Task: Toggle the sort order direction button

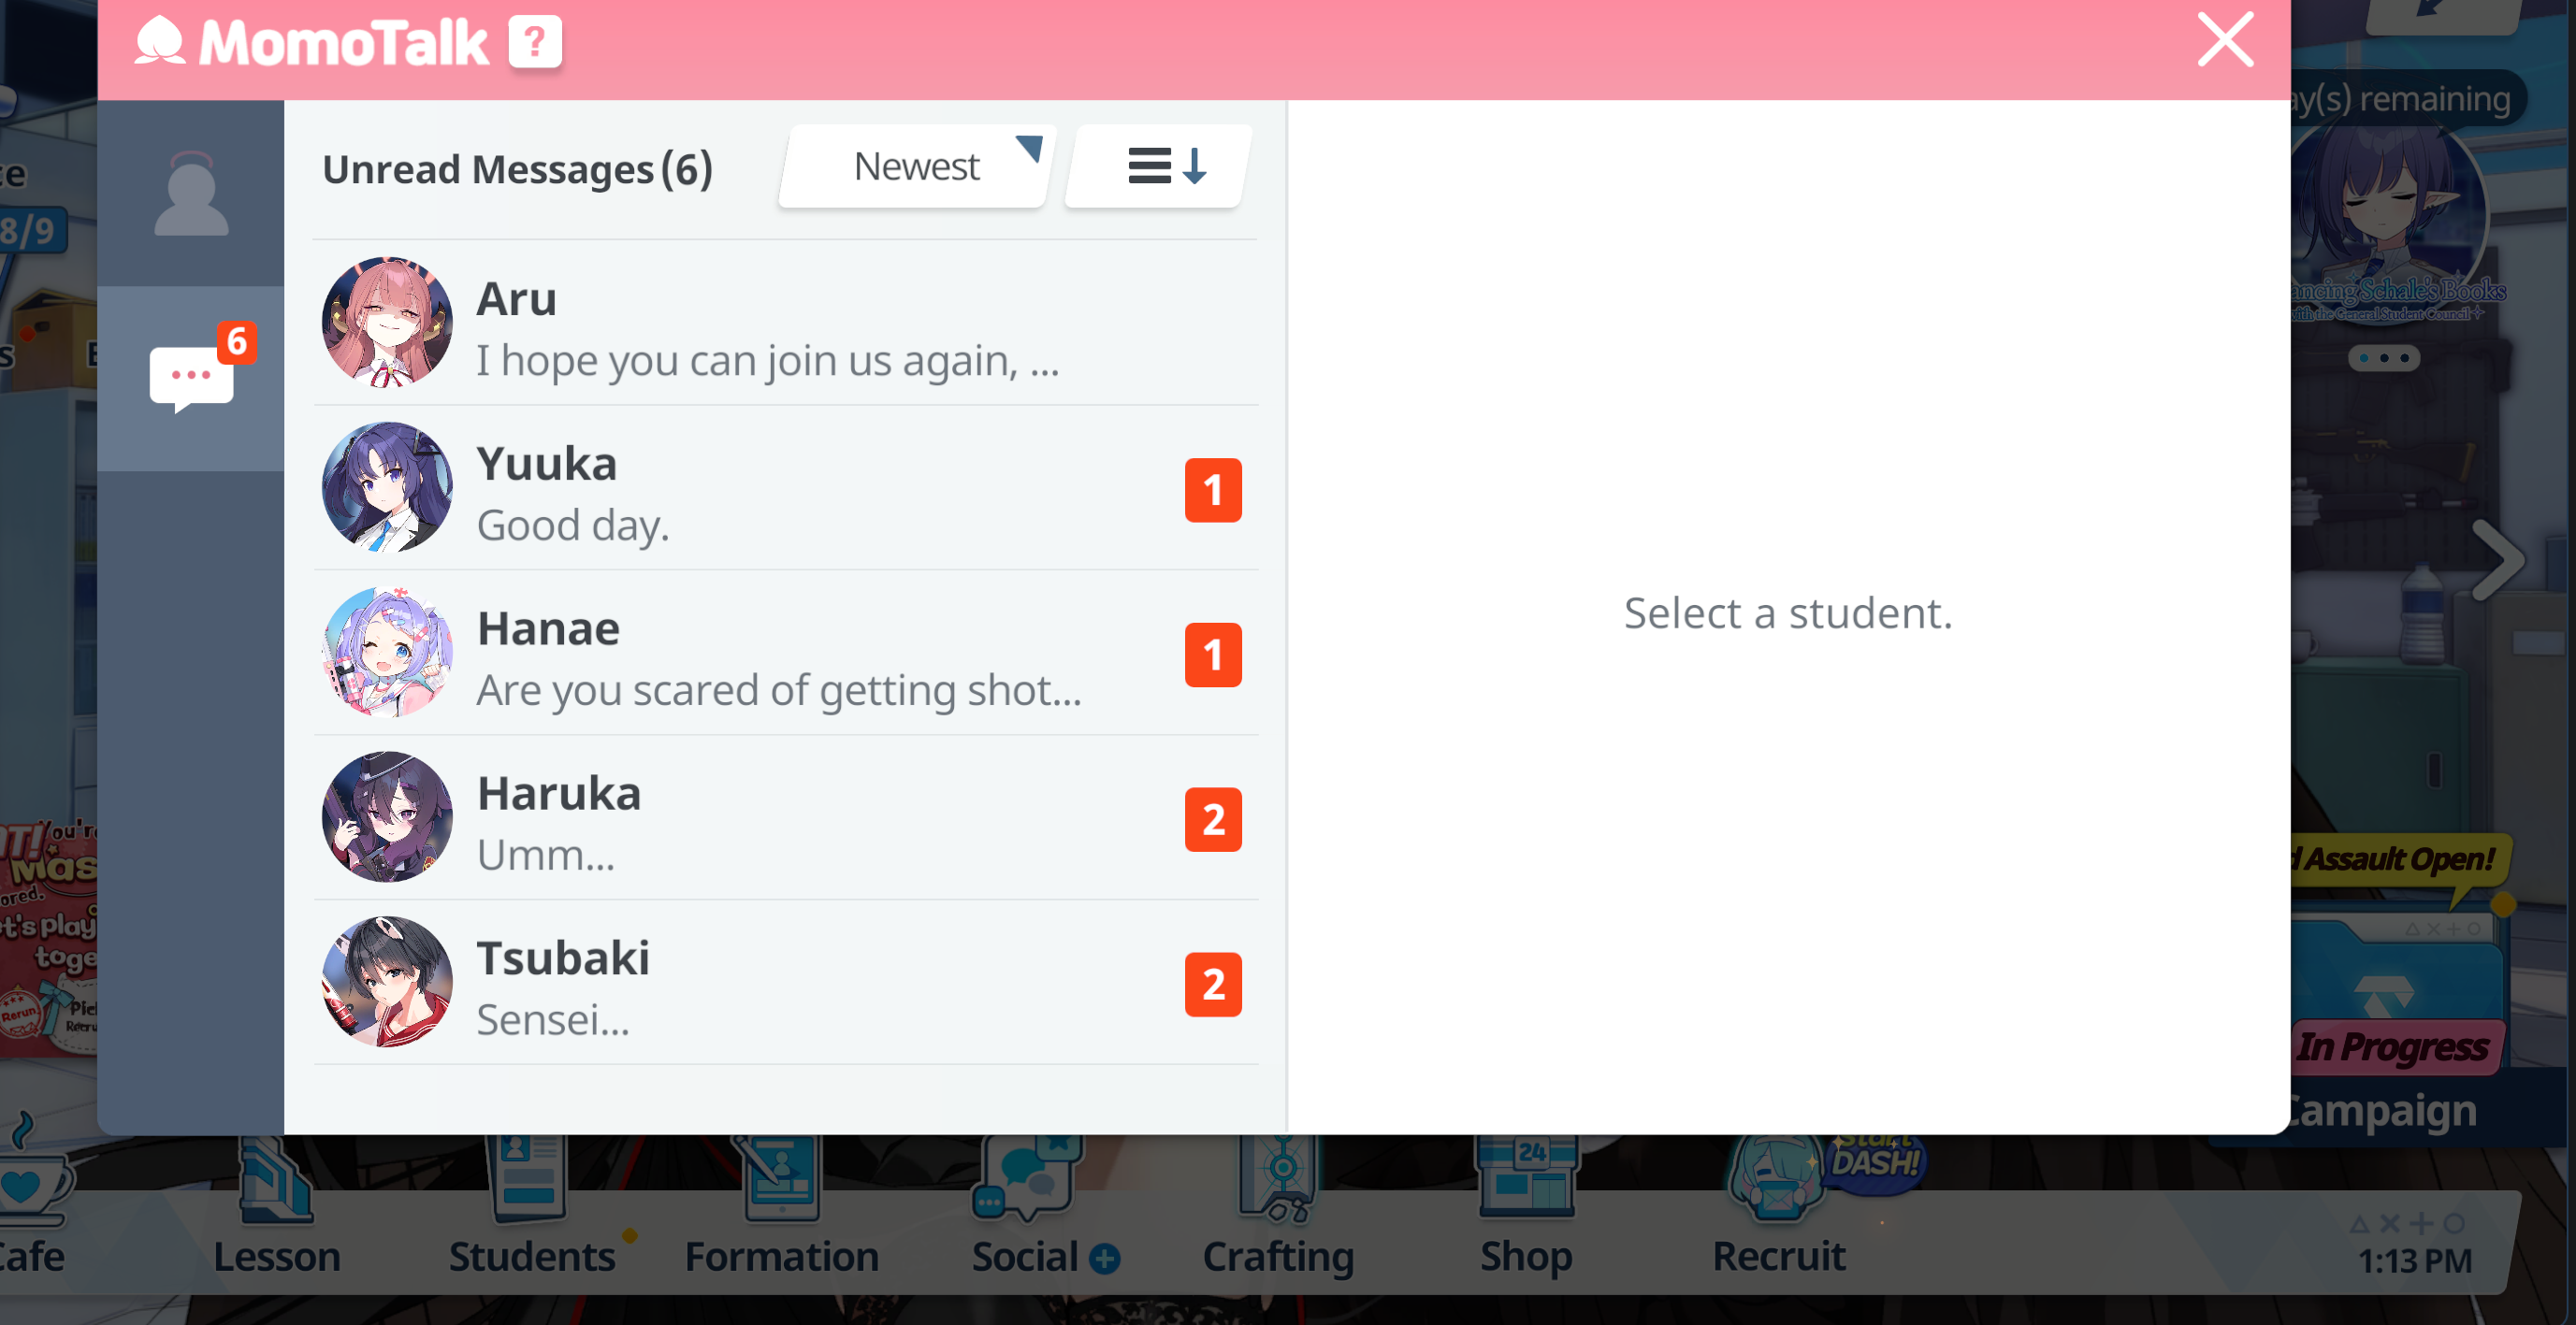Action: coord(1160,167)
